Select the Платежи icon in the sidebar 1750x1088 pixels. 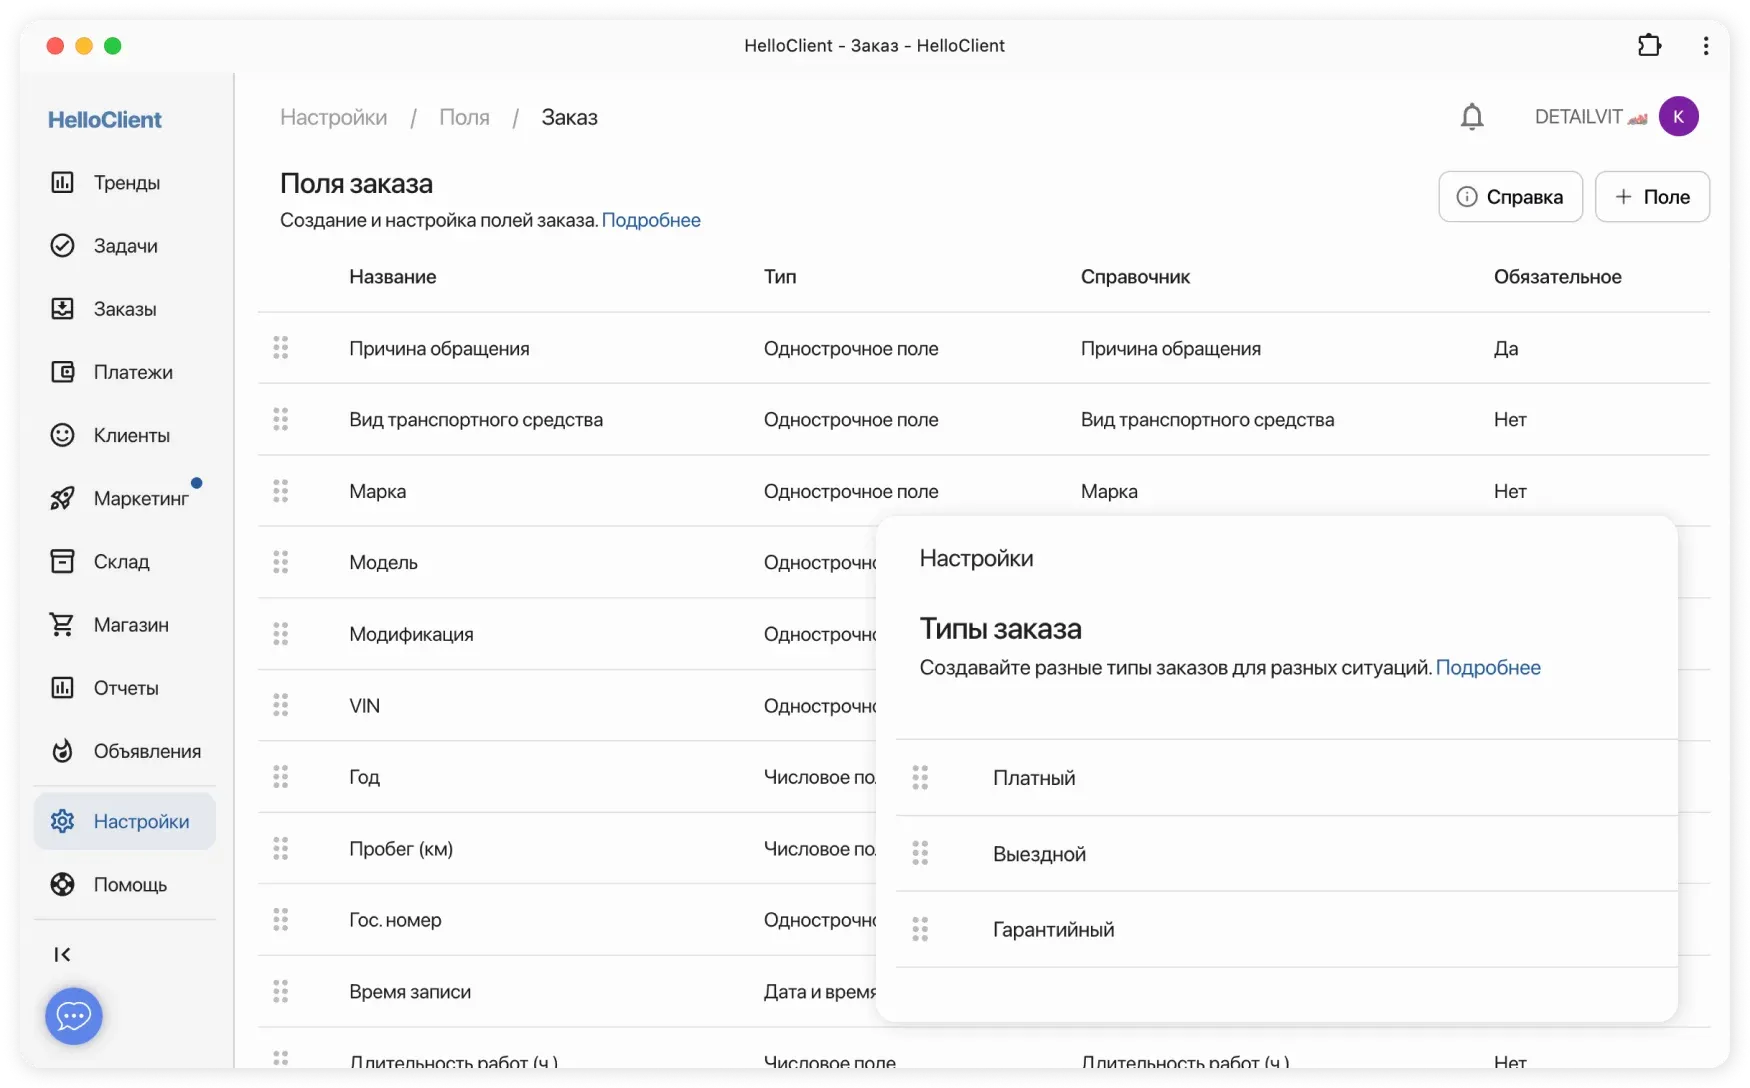click(x=62, y=371)
